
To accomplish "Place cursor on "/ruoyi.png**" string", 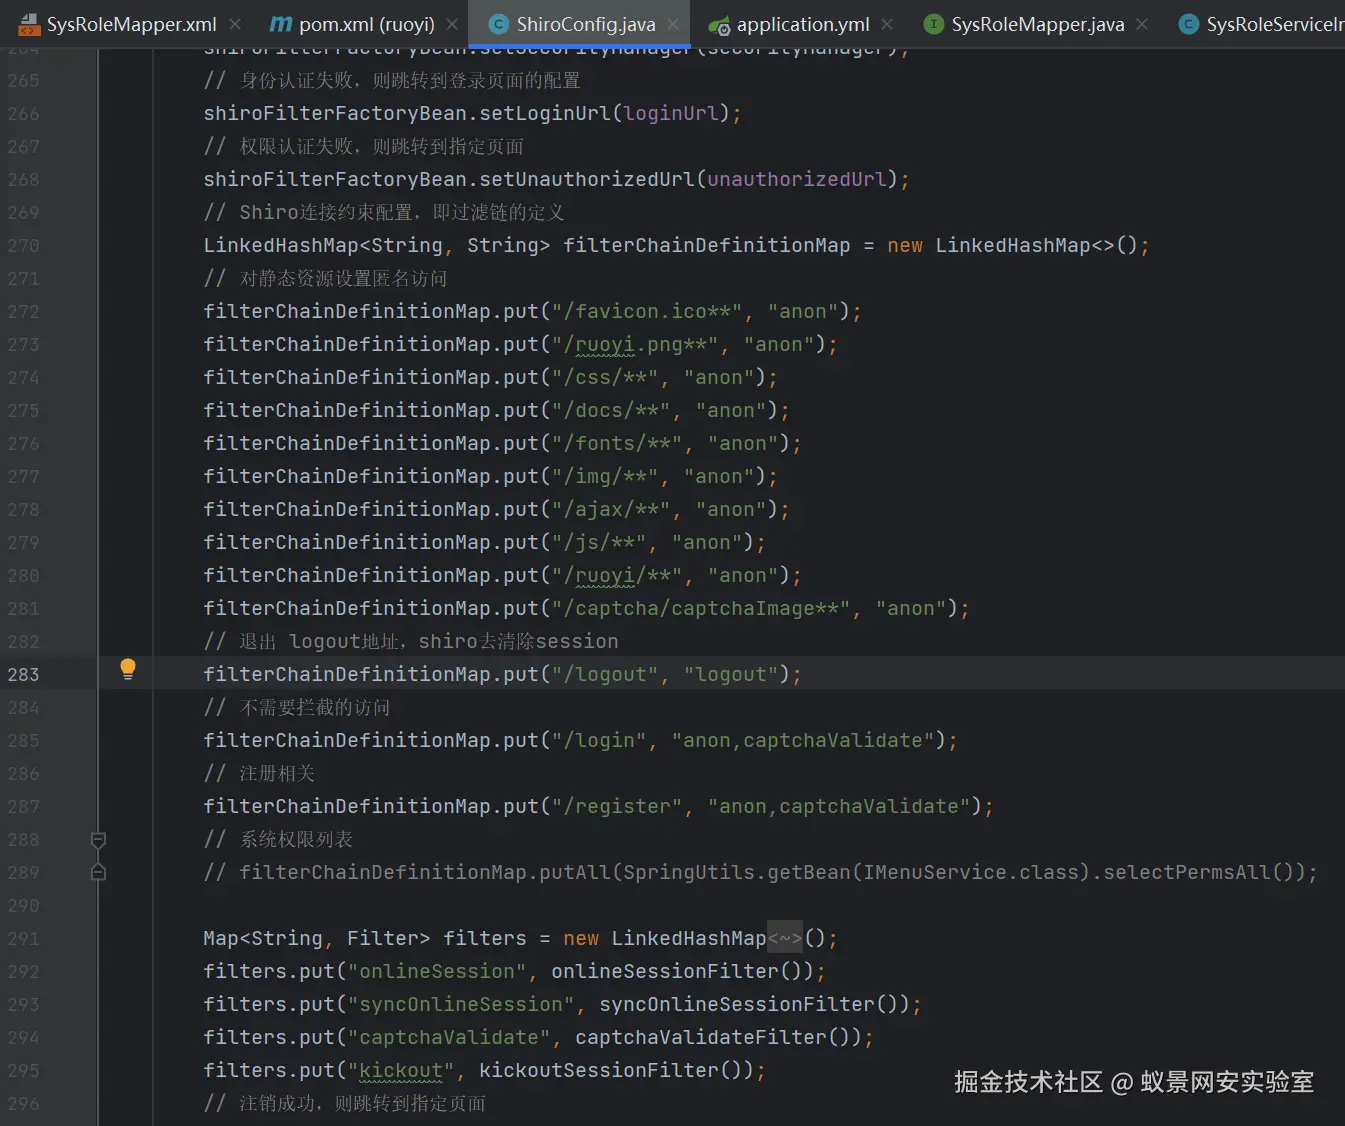I will (636, 344).
